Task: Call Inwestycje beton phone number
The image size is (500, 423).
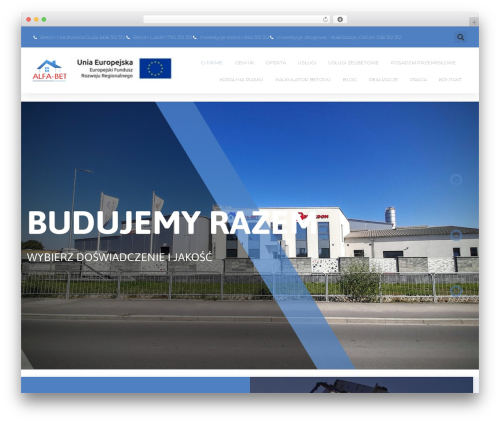Action: click(234, 37)
